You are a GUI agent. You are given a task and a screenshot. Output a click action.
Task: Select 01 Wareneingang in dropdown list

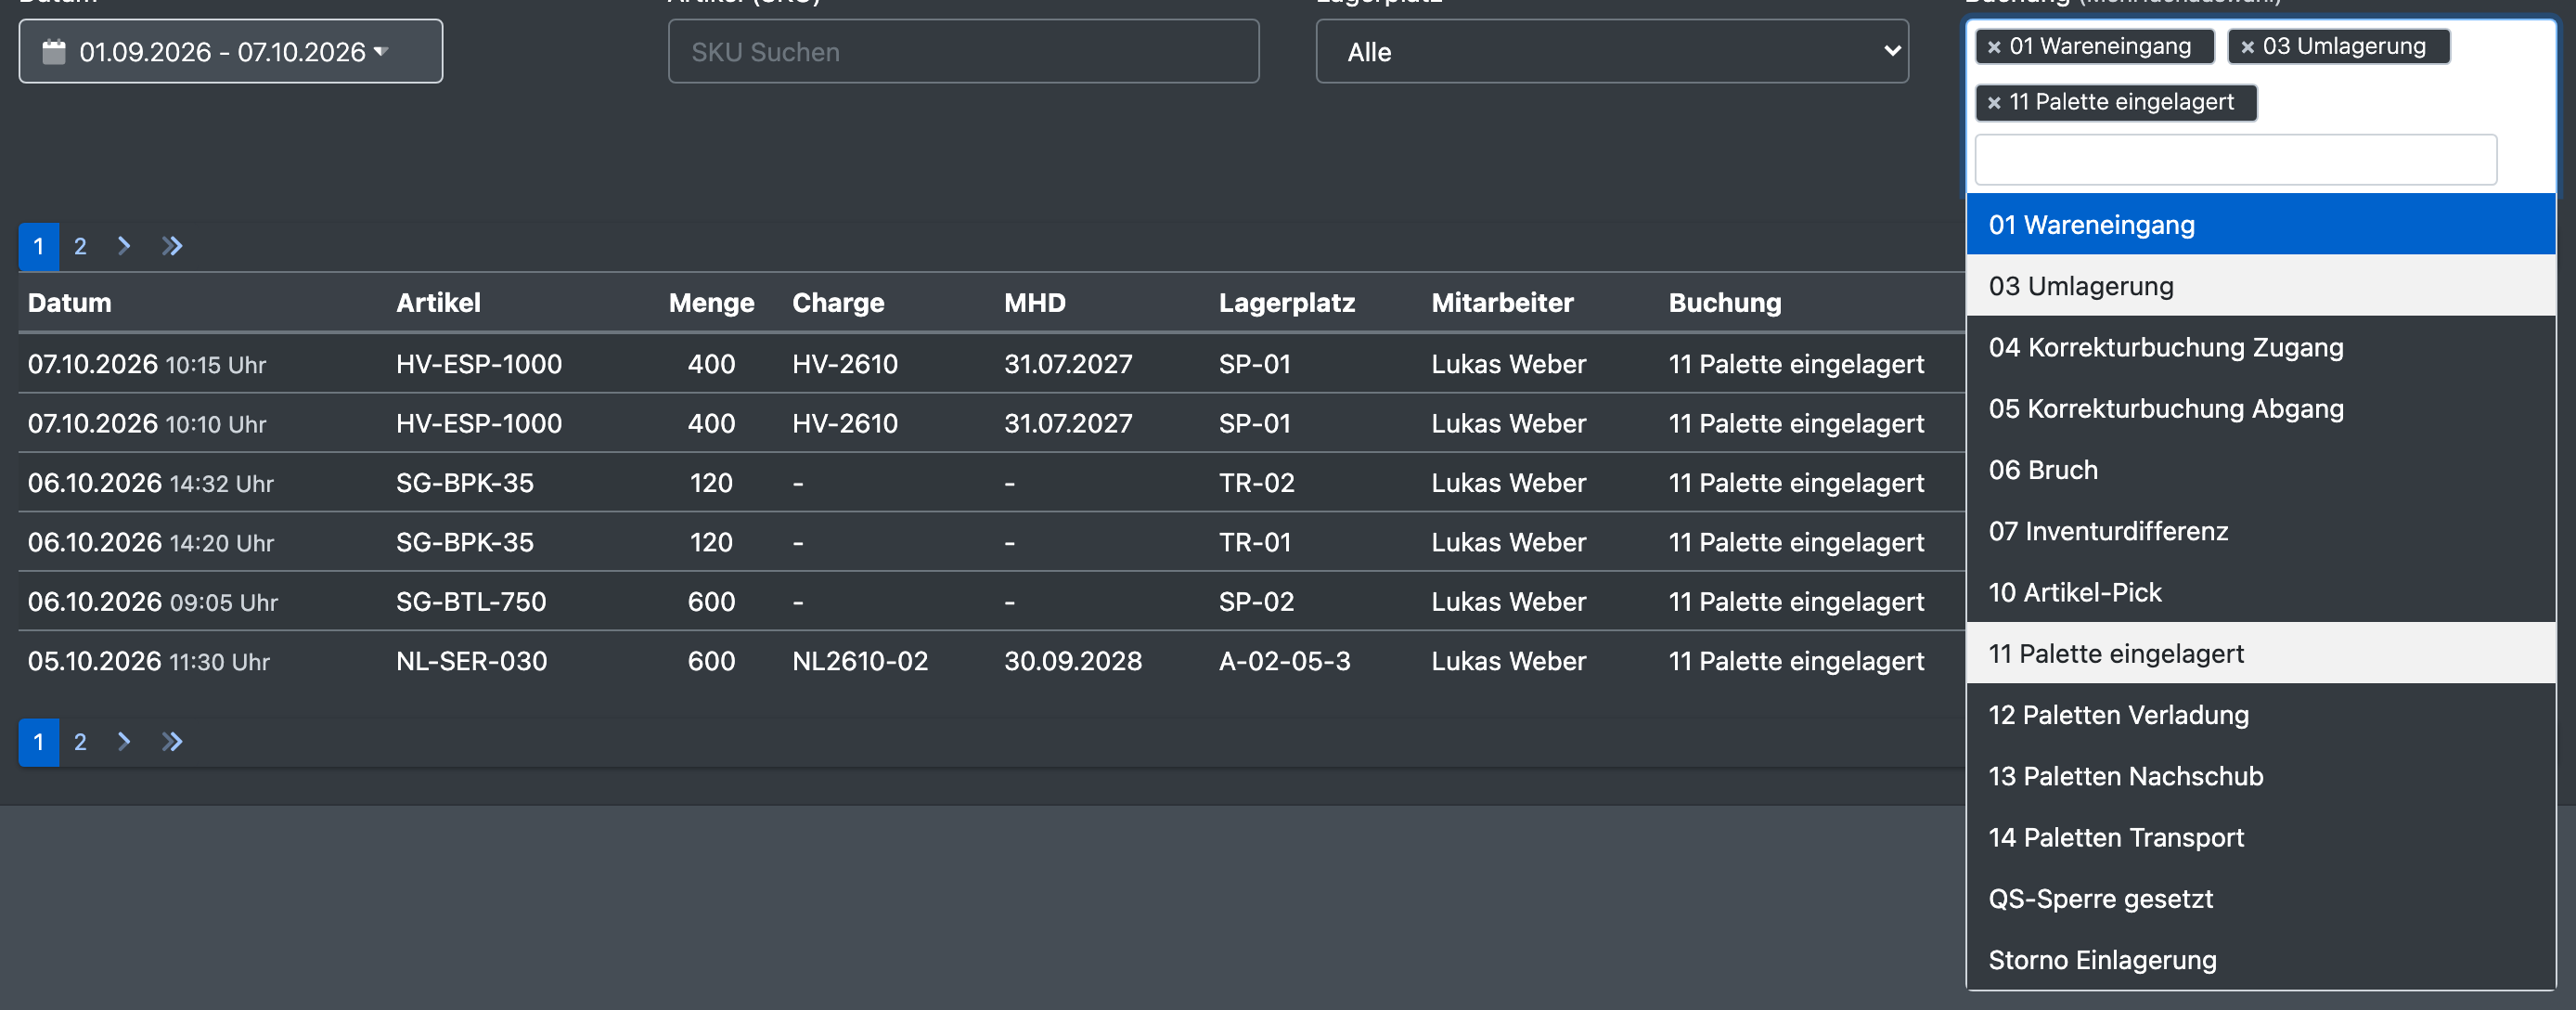tap(2260, 224)
